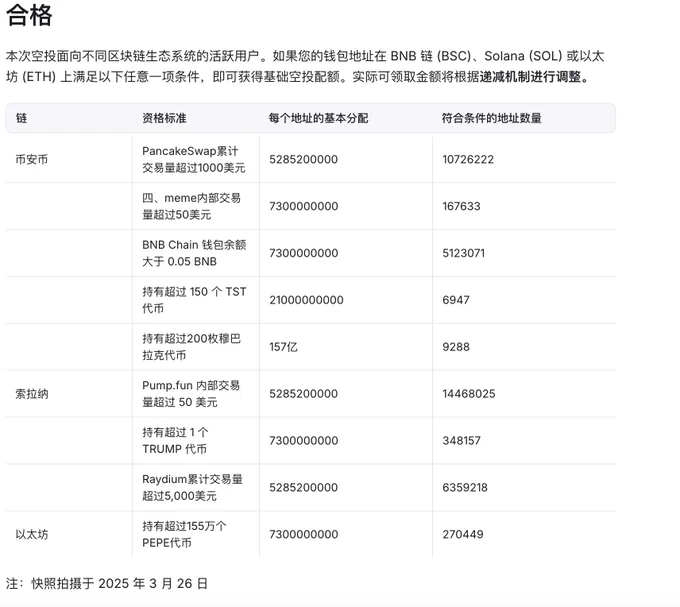This screenshot has width=680, height=607.
Task: Select the address count 348157
Action: [461, 441]
